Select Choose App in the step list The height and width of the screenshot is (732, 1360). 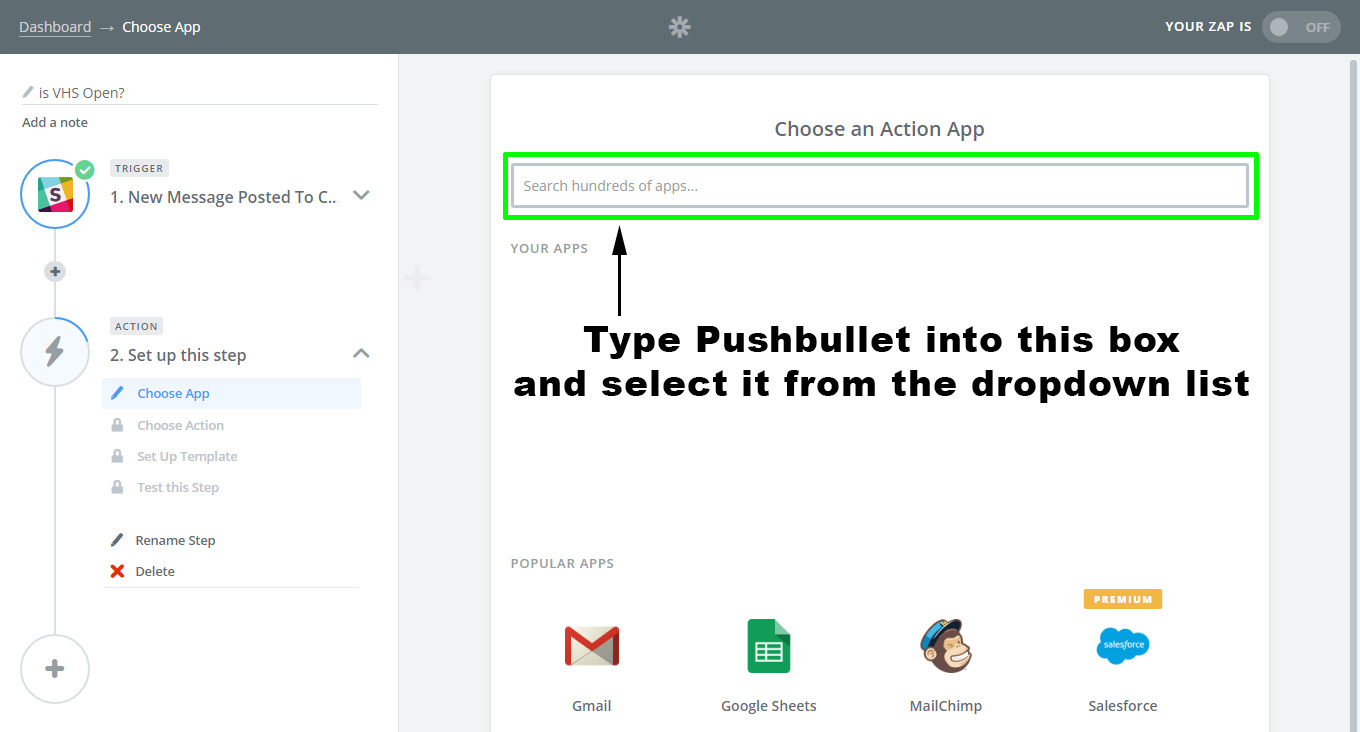[x=173, y=394]
